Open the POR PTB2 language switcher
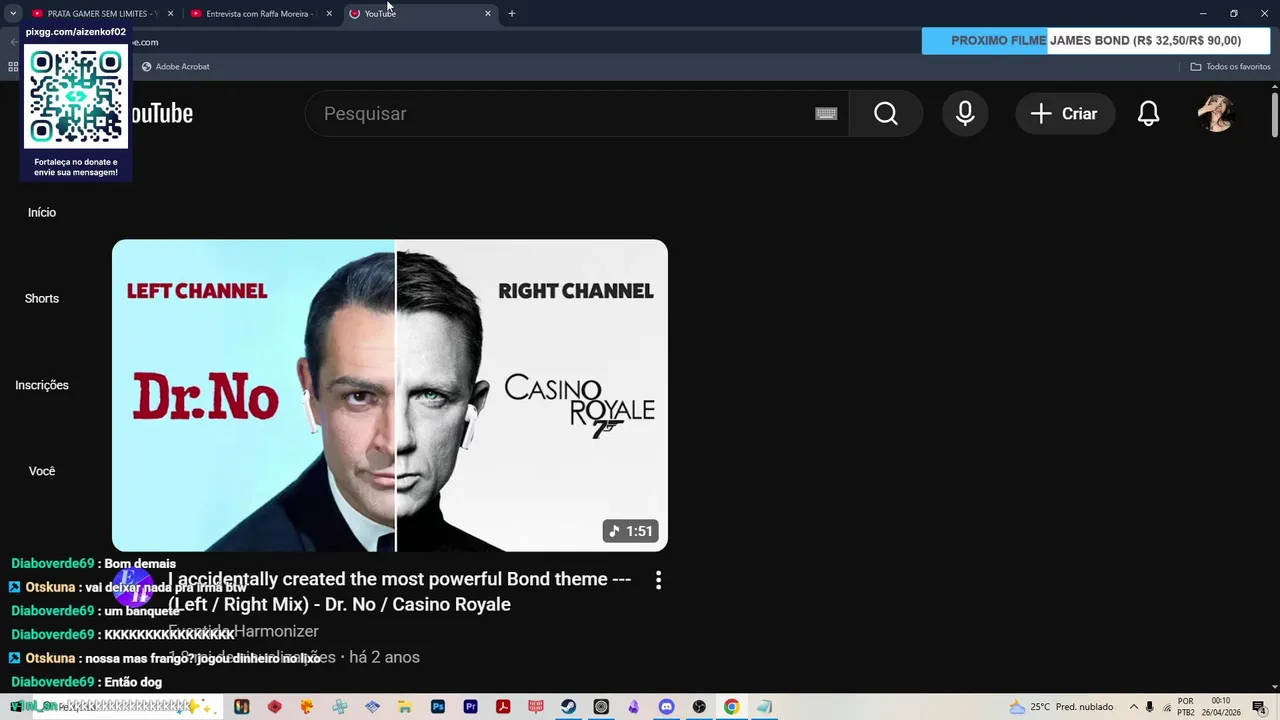Viewport: 1280px width, 720px height. [x=1186, y=707]
